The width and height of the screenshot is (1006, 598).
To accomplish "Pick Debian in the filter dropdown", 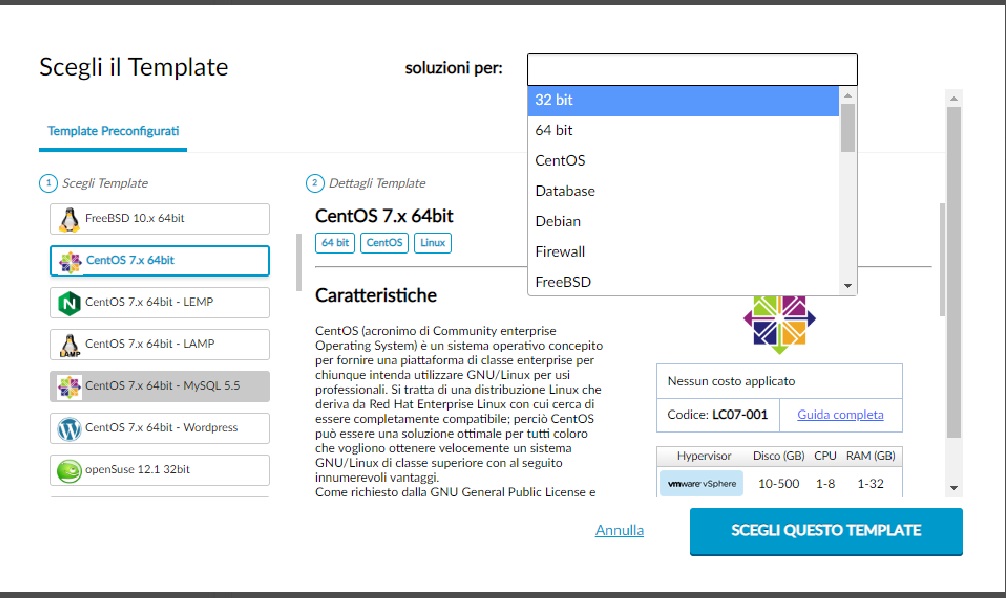I will (x=683, y=221).
